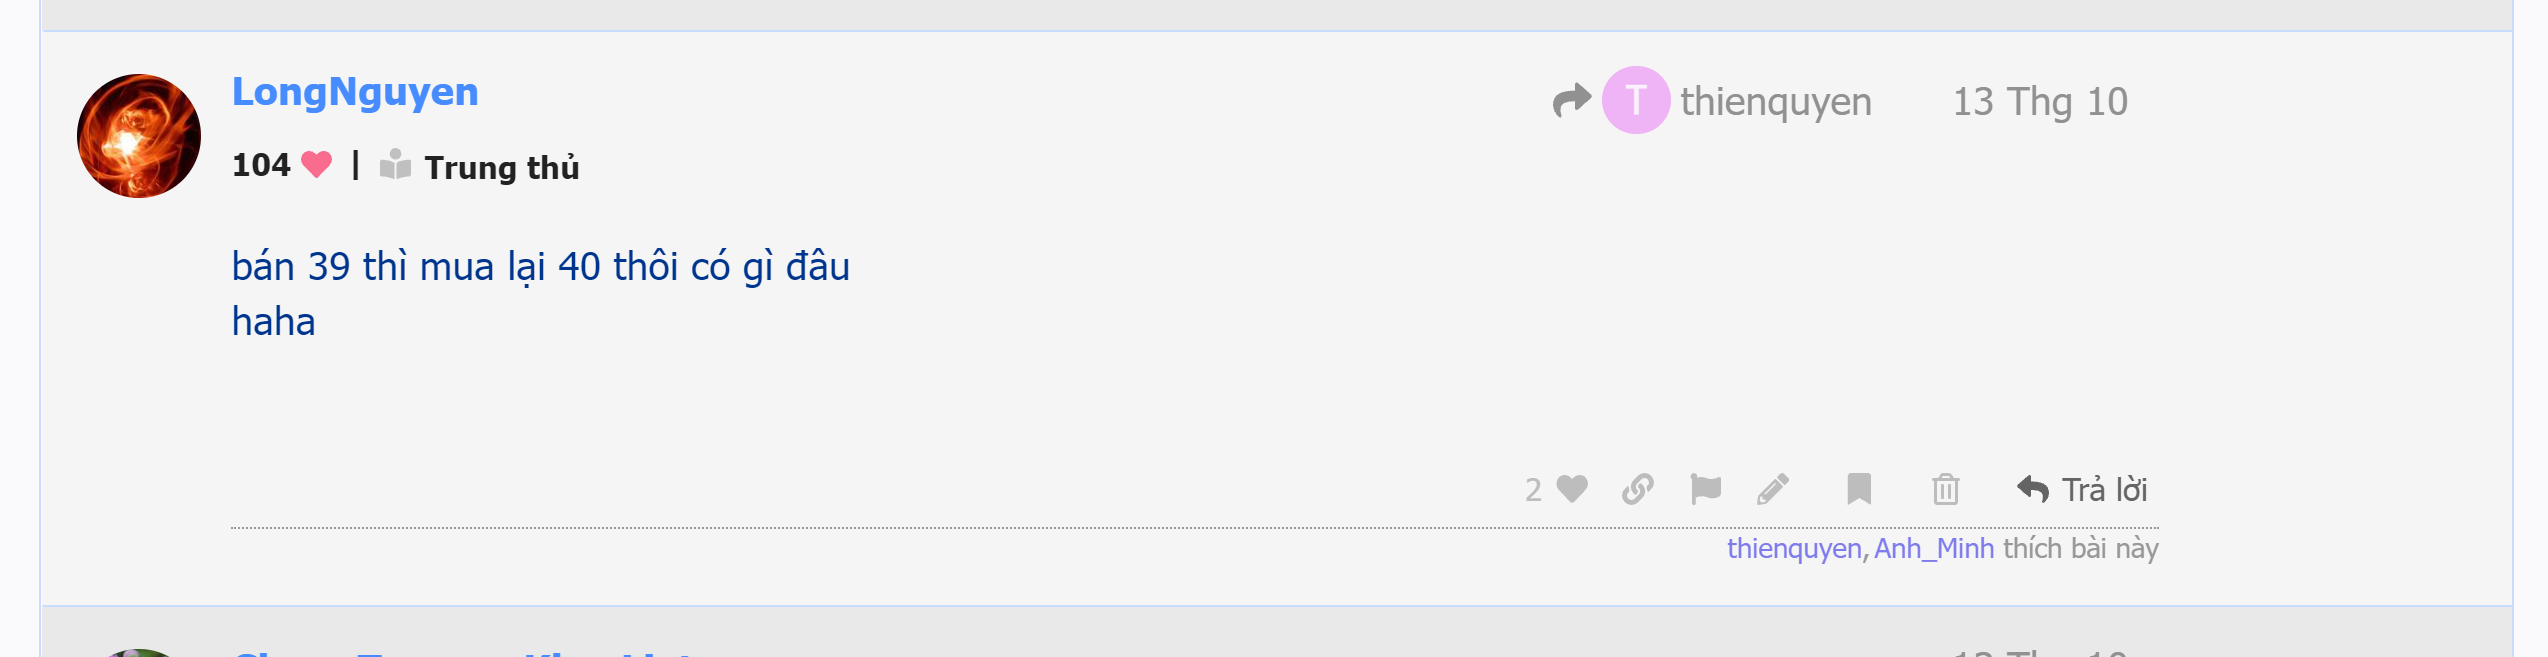Copy the post link via chain icon
This screenshot has width=2548, height=657.
[1637, 489]
